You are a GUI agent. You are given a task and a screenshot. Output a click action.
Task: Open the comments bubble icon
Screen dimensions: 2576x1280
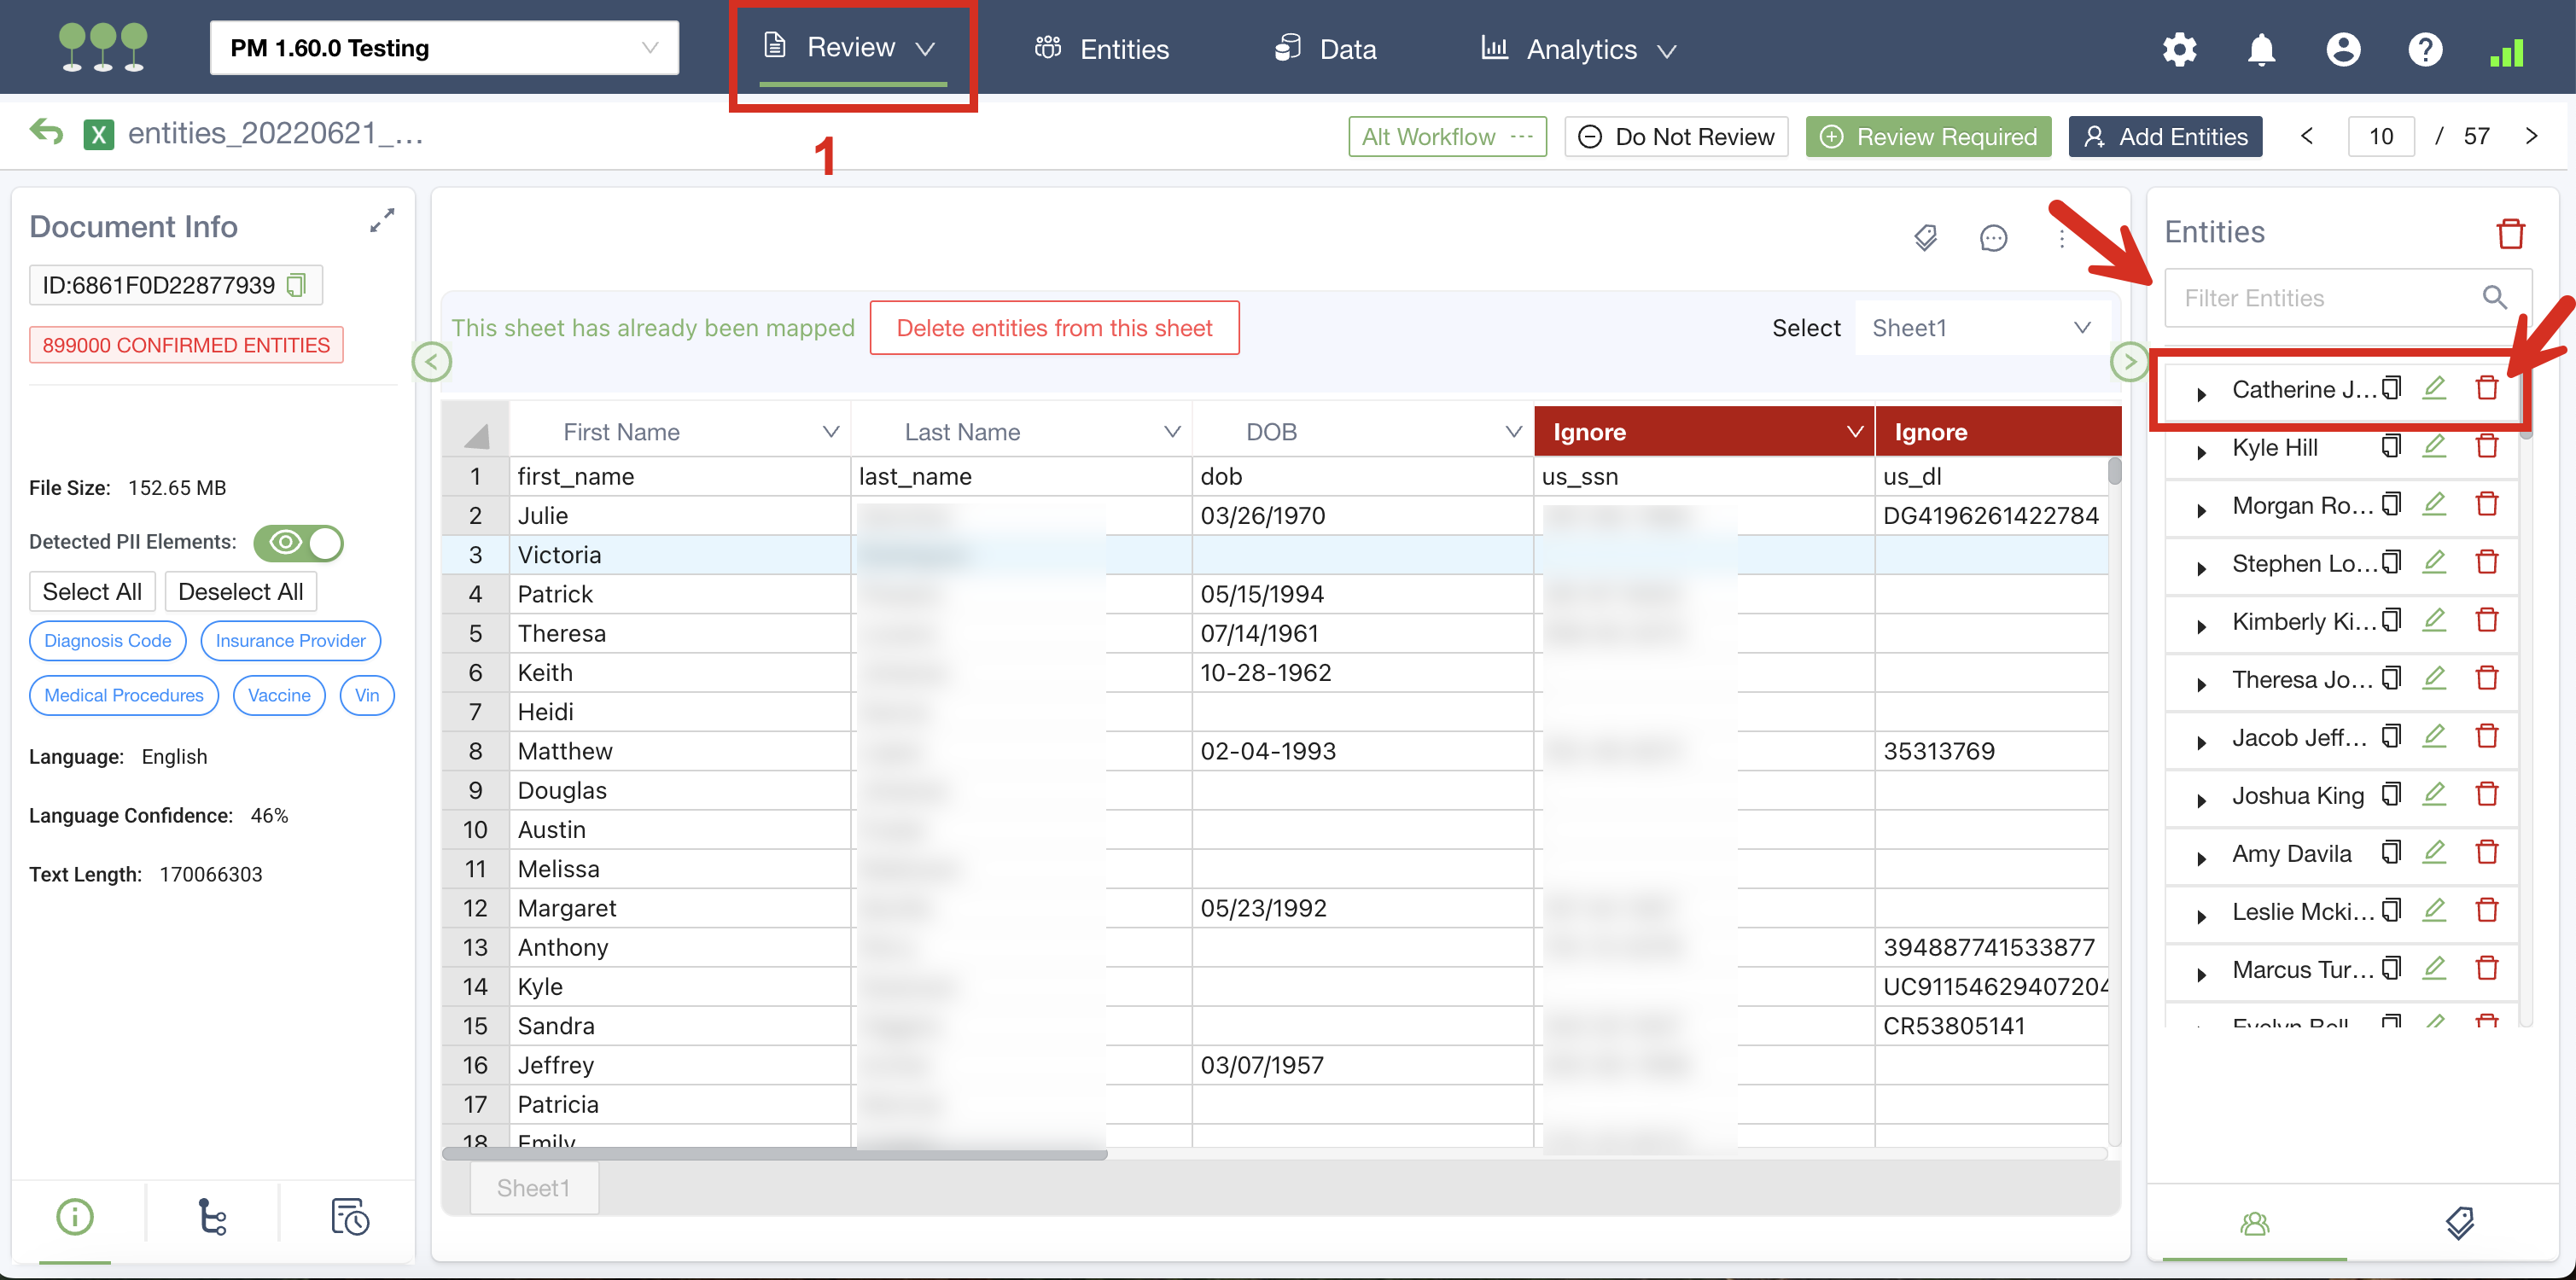point(1992,238)
